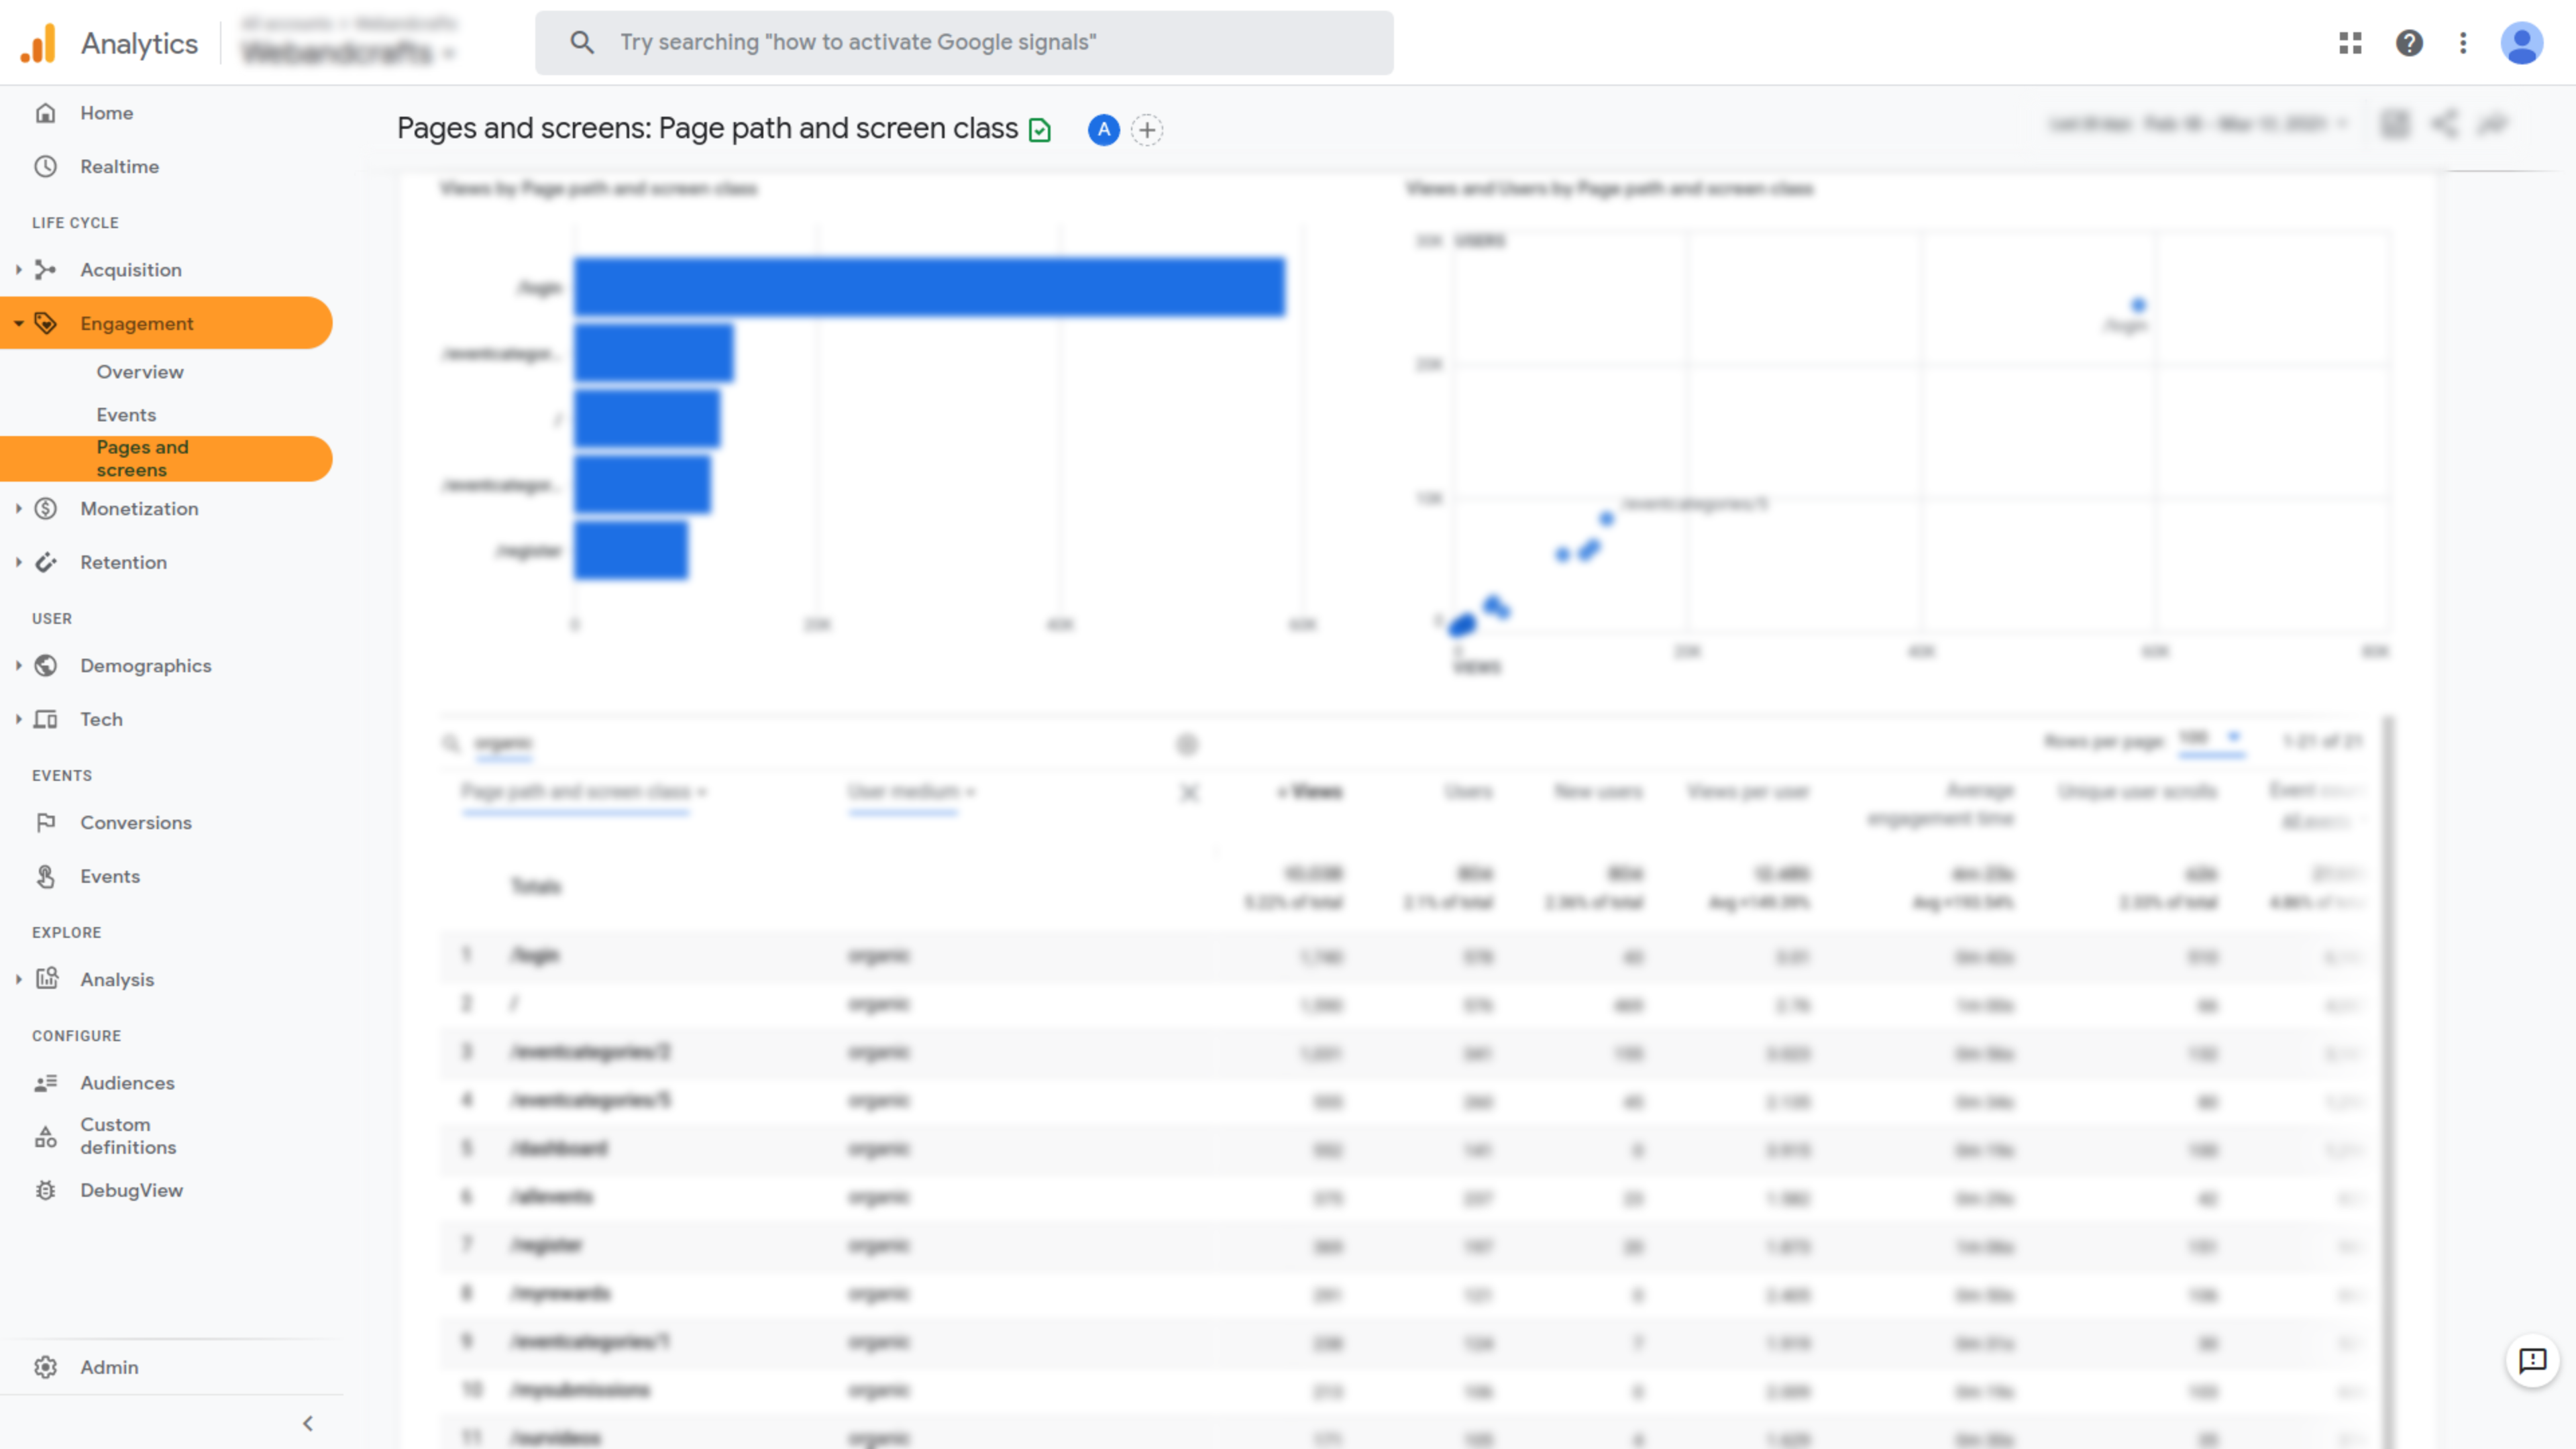This screenshot has width=2576, height=1449.
Task: Go to the Home page
Action: [107, 113]
